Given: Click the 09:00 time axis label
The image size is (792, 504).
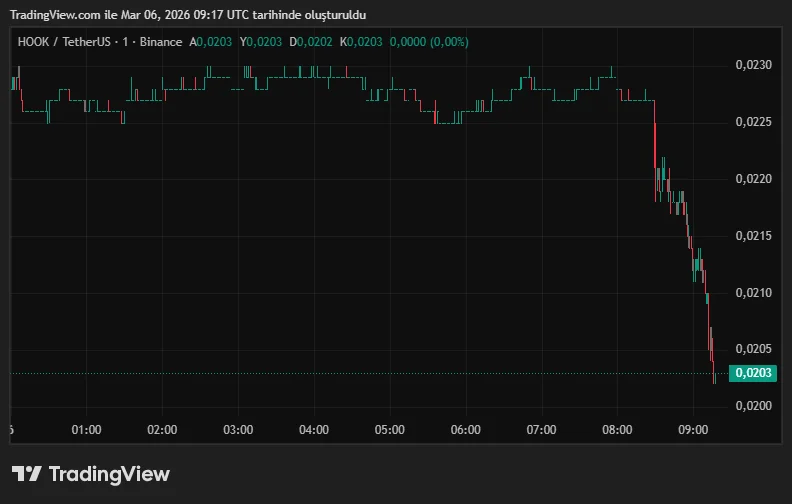Looking at the screenshot, I should [693, 430].
